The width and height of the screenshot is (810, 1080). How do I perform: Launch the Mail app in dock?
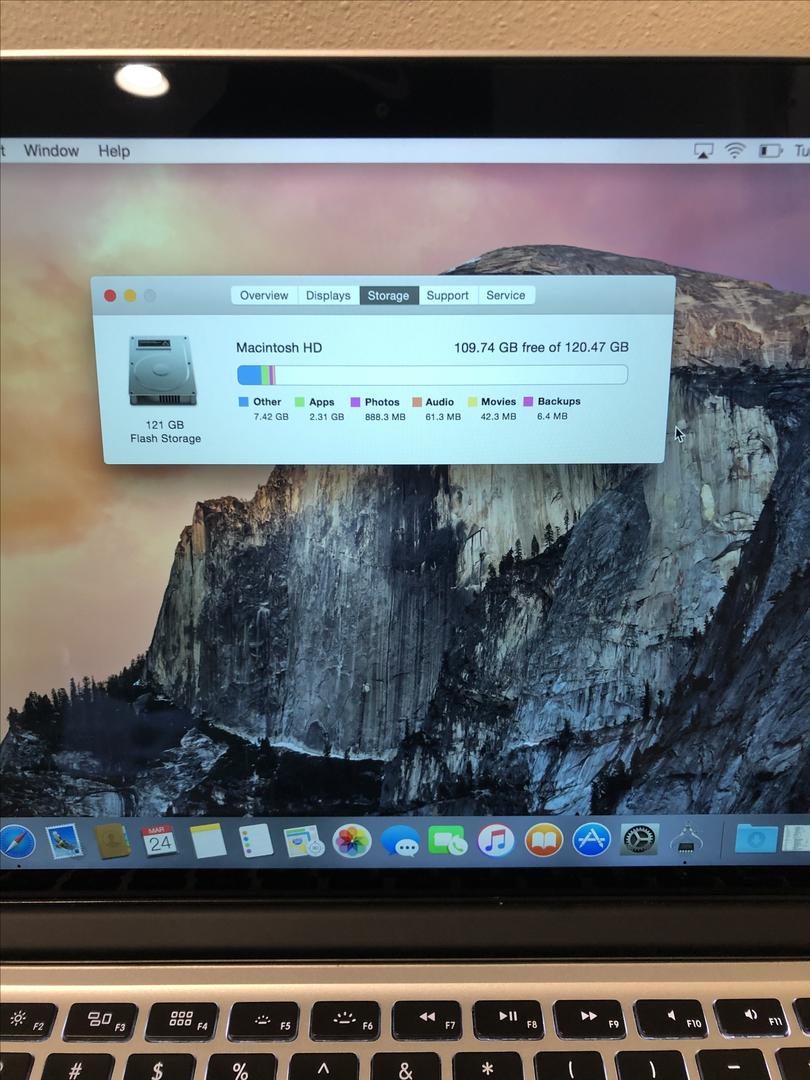pyautogui.click(x=64, y=842)
